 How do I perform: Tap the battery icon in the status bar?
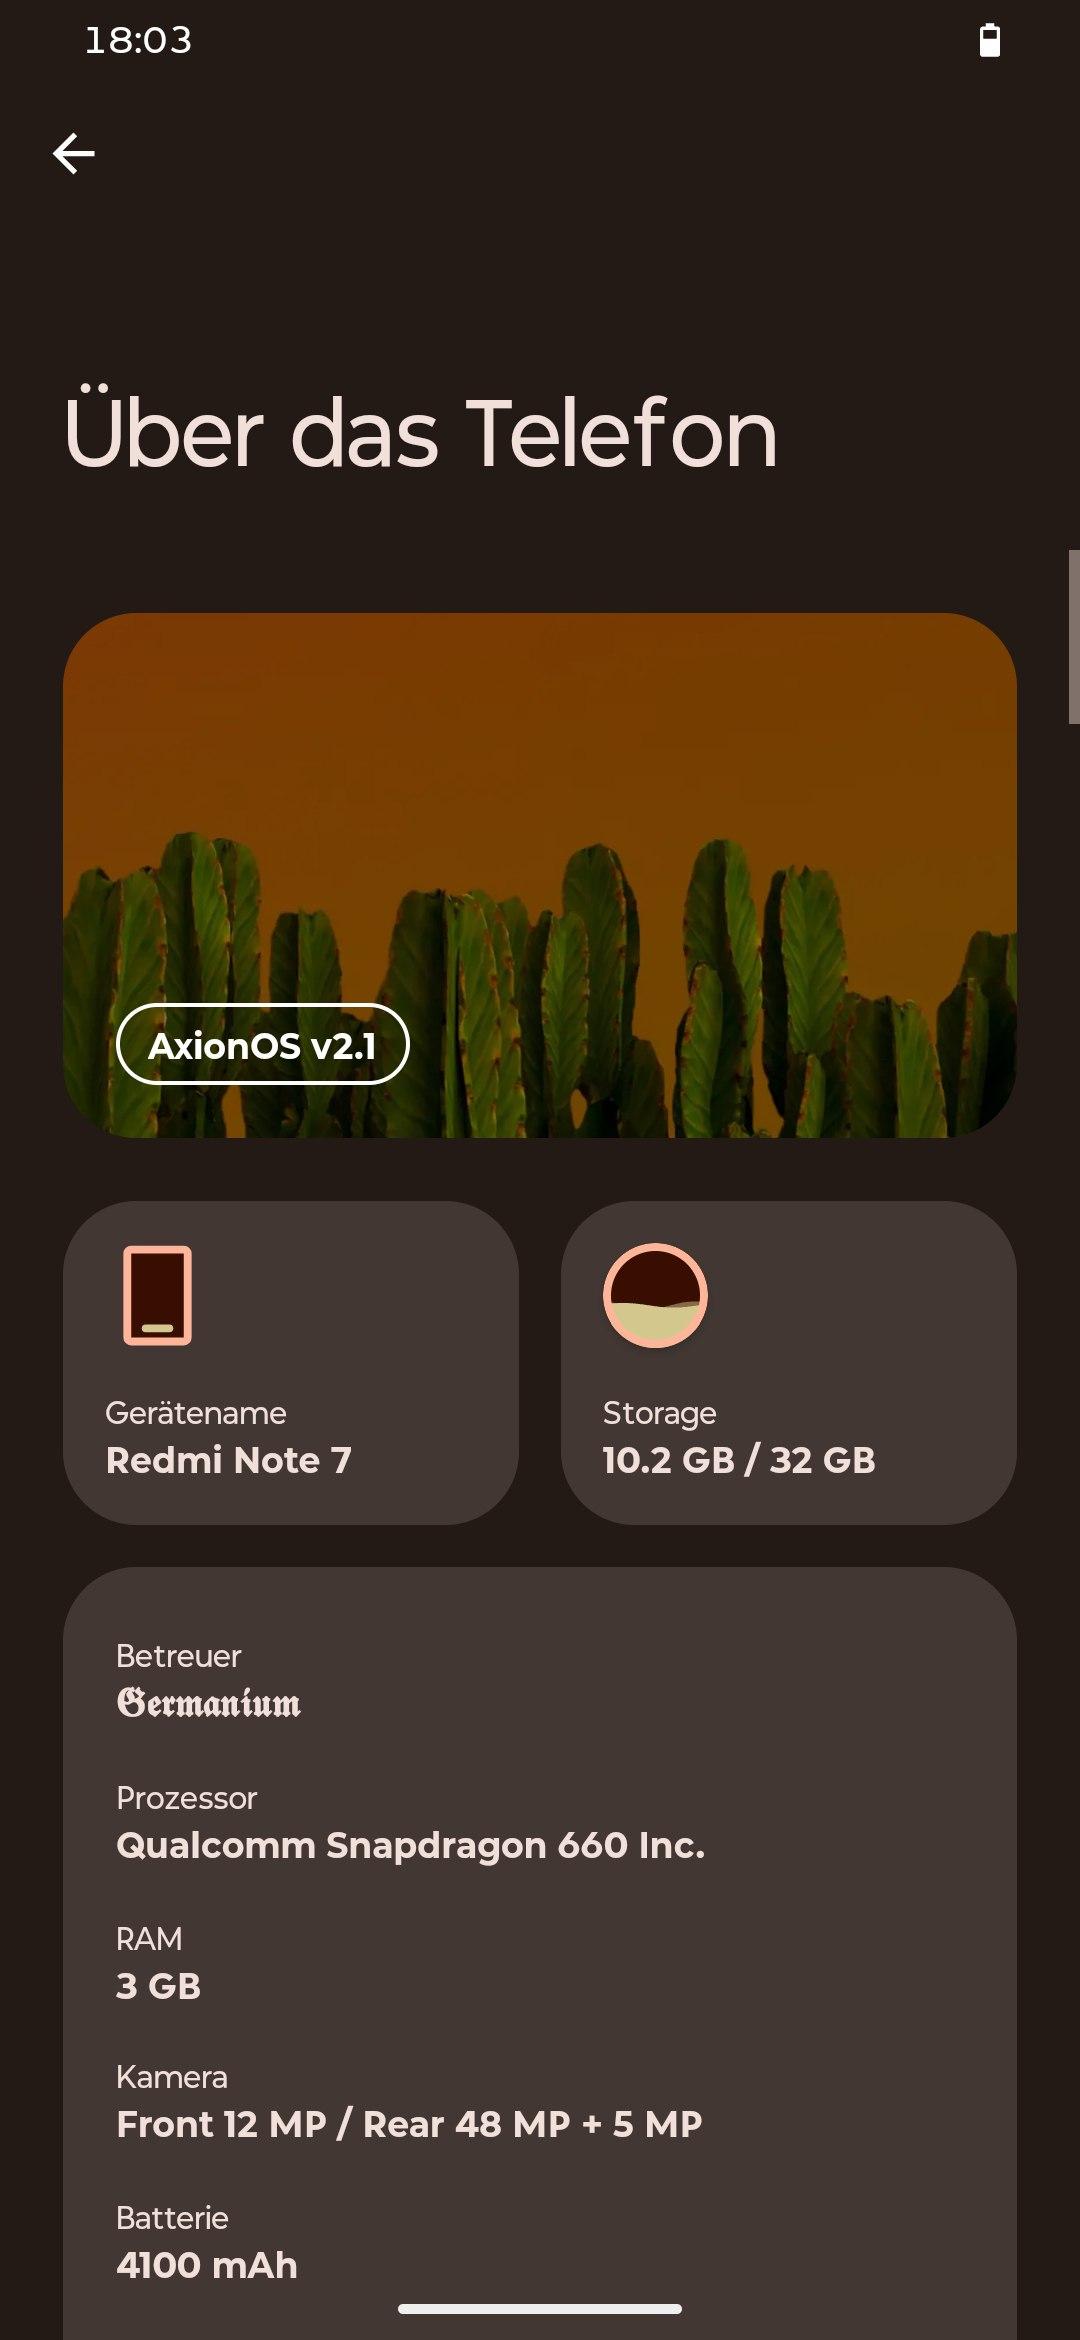click(x=989, y=40)
